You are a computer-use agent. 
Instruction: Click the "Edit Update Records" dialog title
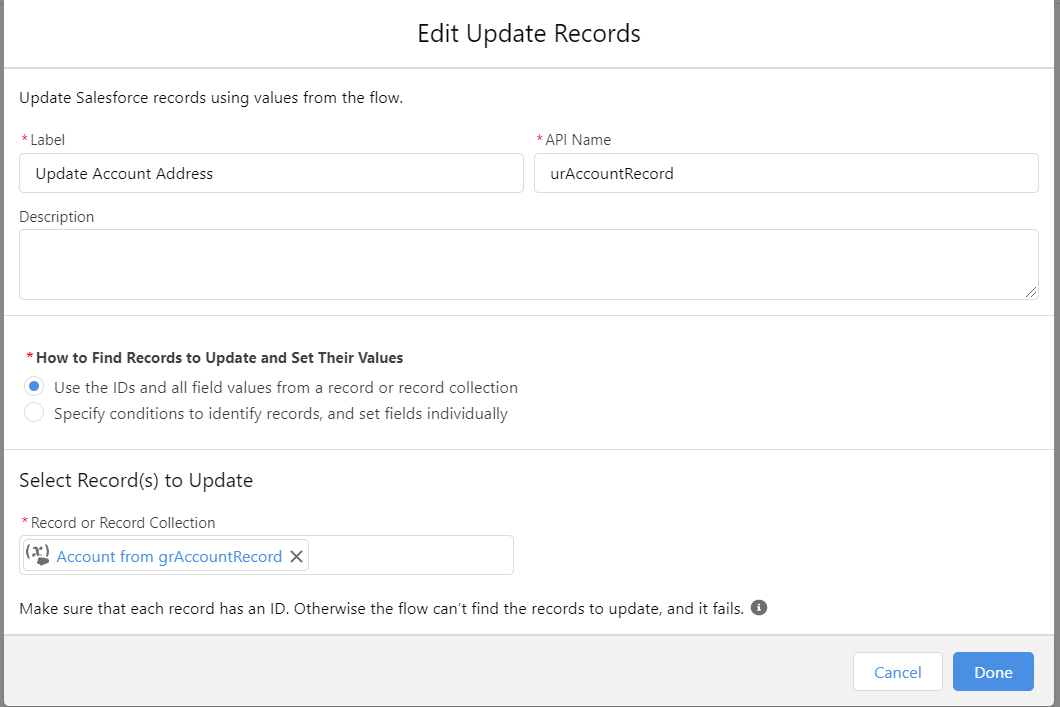click(528, 33)
